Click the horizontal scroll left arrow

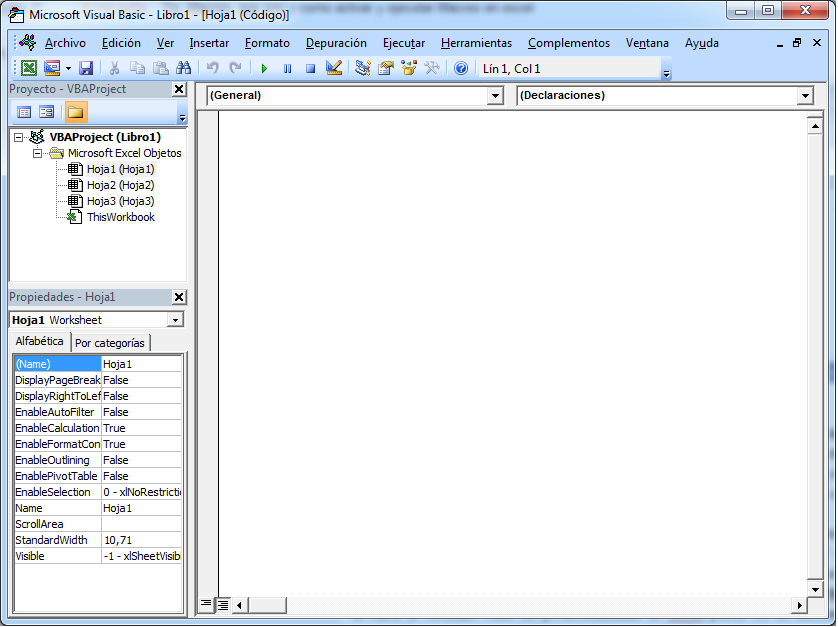tap(239, 605)
